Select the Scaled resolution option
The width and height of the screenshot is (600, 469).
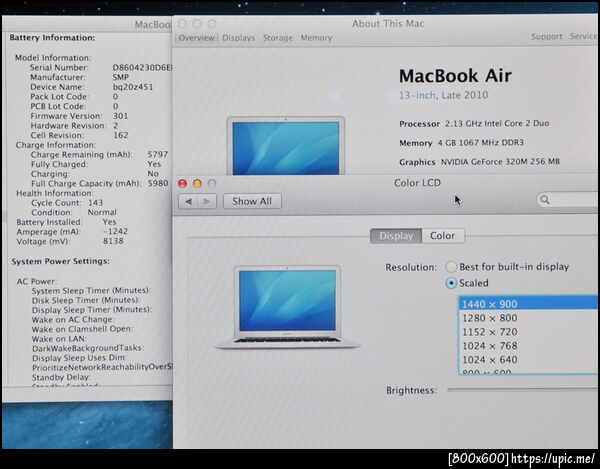pyautogui.click(x=468, y=283)
